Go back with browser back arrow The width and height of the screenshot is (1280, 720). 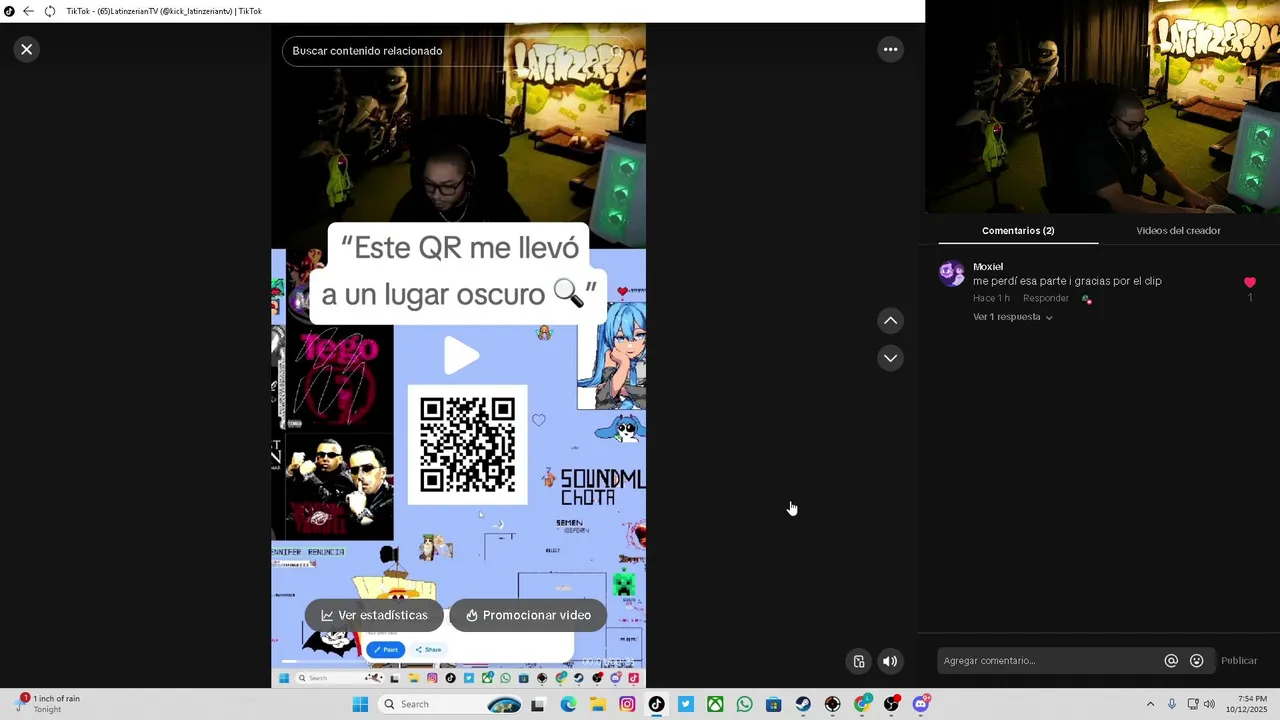(28, 11)
